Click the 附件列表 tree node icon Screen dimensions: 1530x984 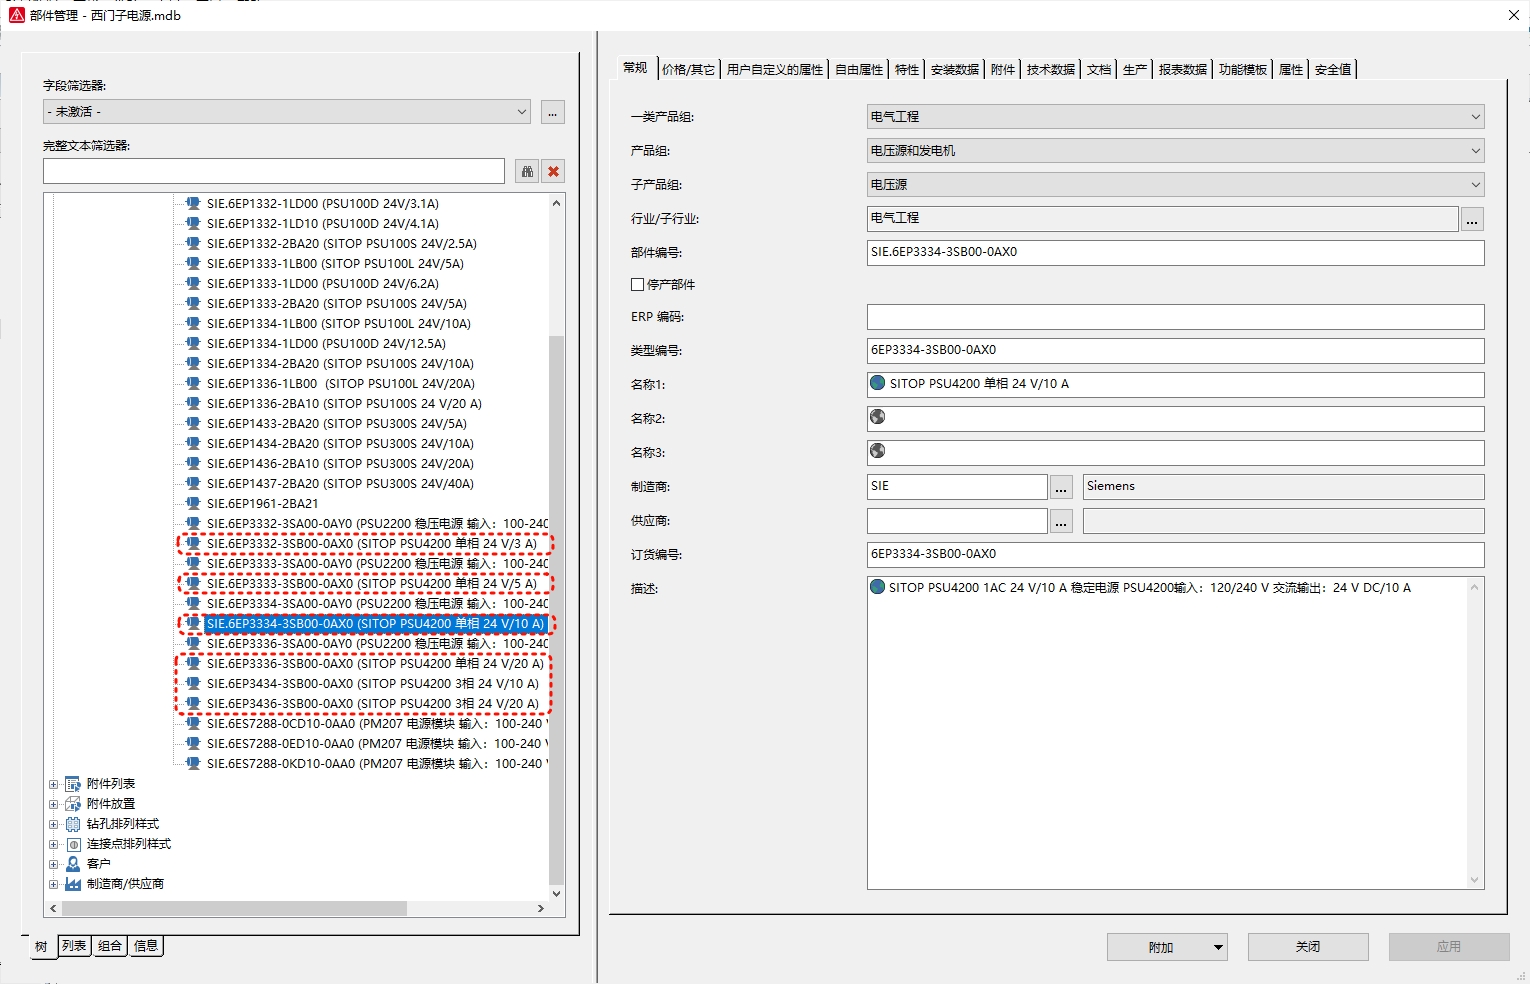73,784
